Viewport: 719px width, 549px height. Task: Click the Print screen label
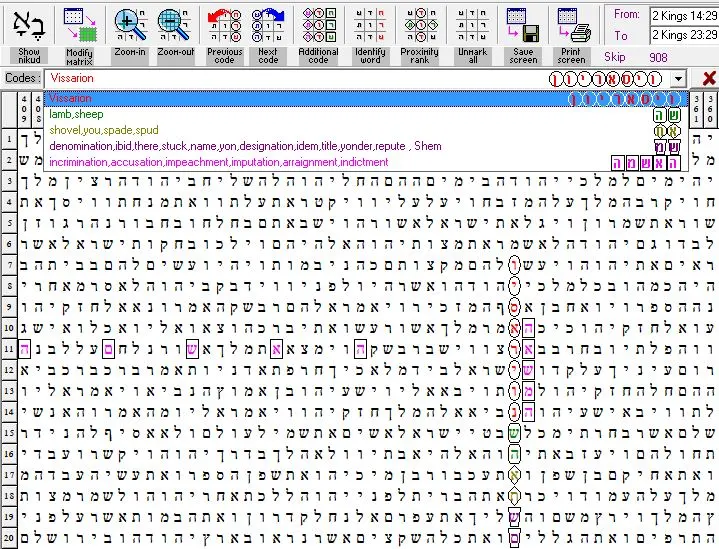[571, 56]
